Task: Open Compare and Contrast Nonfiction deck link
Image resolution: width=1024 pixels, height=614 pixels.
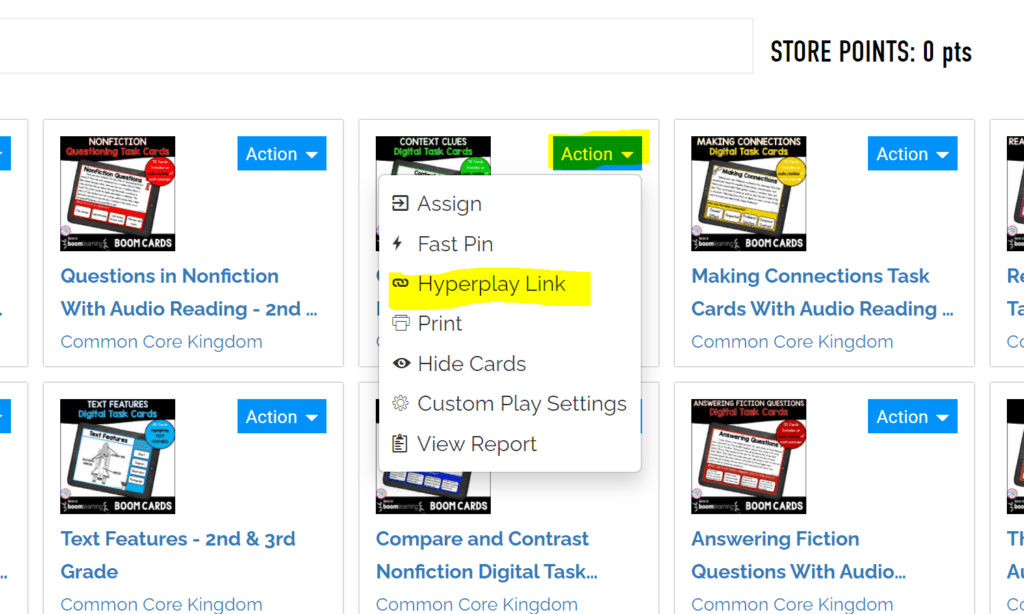Action: 487,555
